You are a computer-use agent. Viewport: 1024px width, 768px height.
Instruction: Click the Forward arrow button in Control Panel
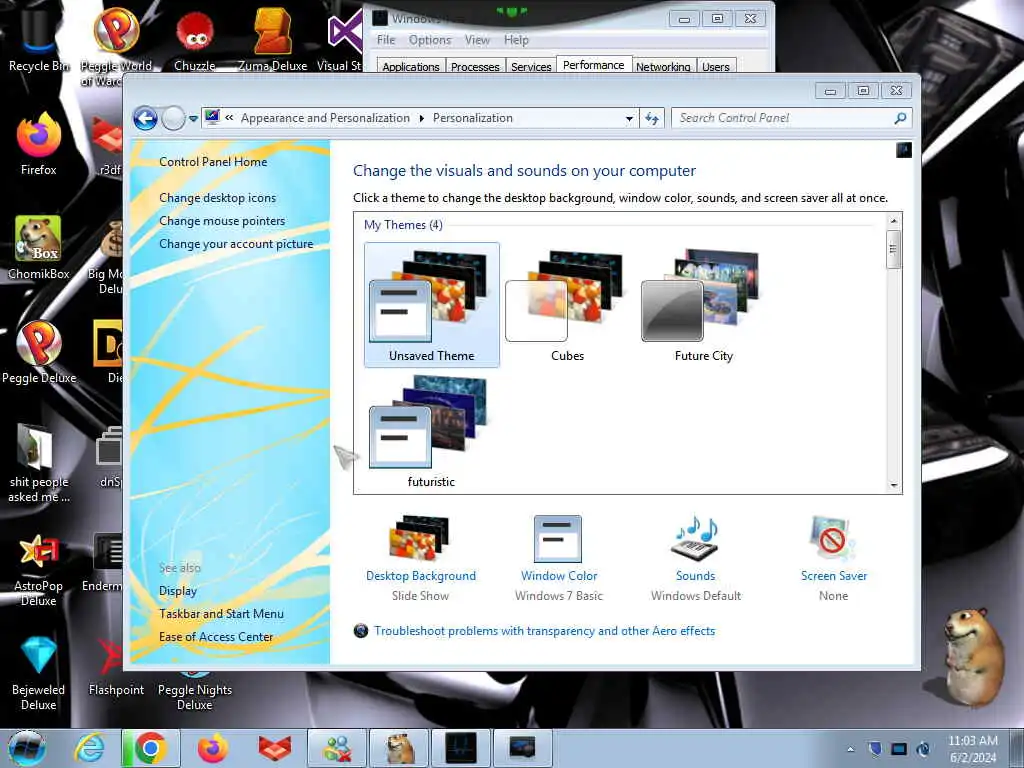click(x=173, y=118)
